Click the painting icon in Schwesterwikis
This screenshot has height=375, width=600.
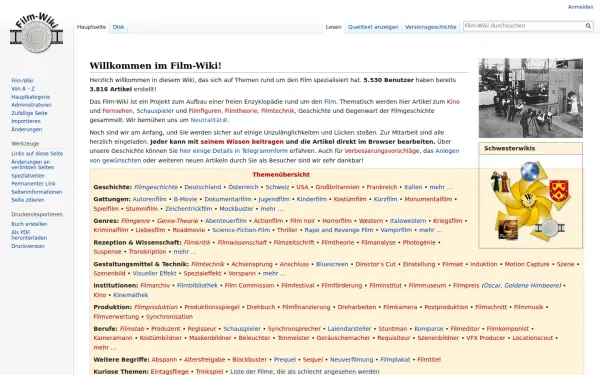pyautogui.click(x=508, y=230)
